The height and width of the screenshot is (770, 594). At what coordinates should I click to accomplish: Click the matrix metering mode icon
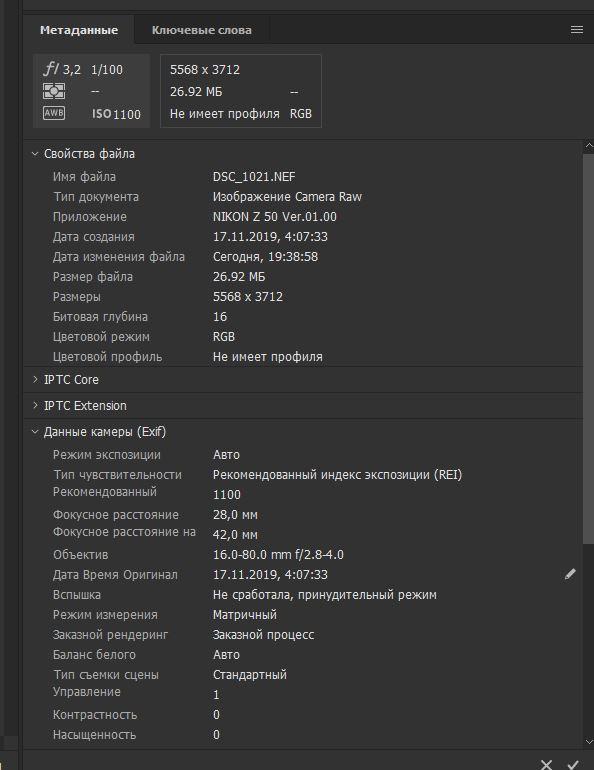click(x=54, y=91)
